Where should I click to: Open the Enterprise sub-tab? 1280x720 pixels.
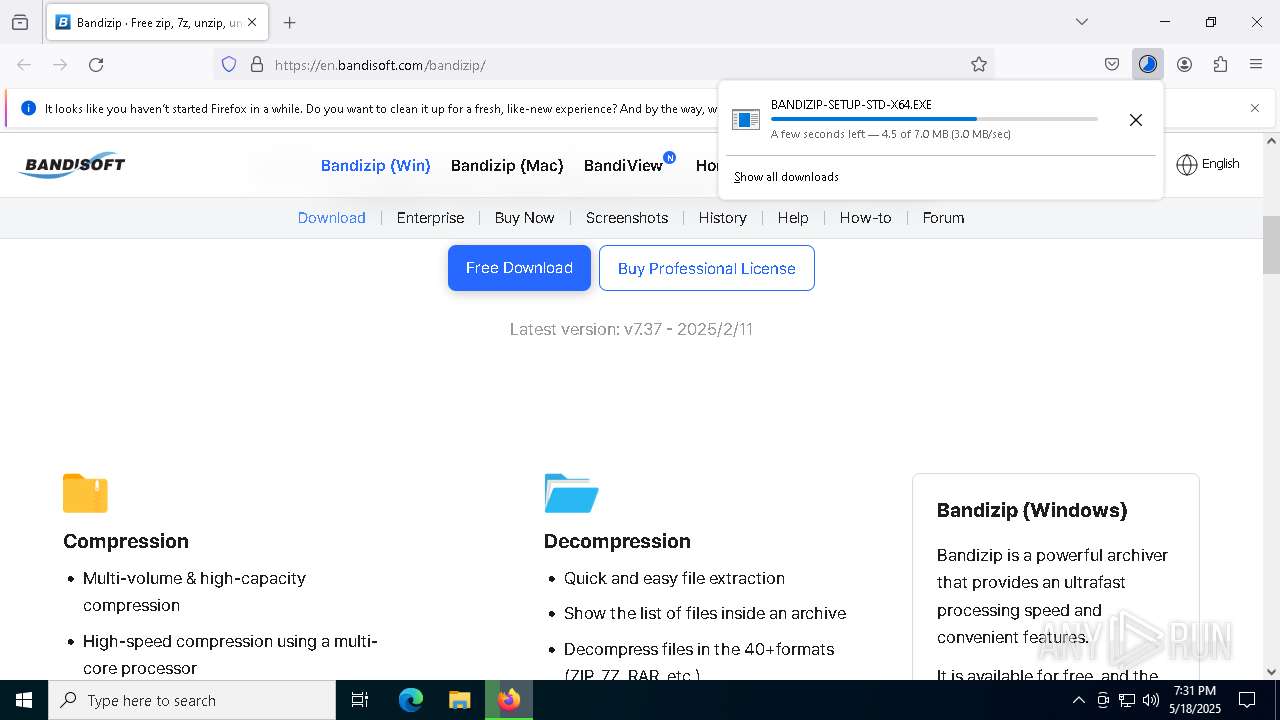click(x=430, y=218)
